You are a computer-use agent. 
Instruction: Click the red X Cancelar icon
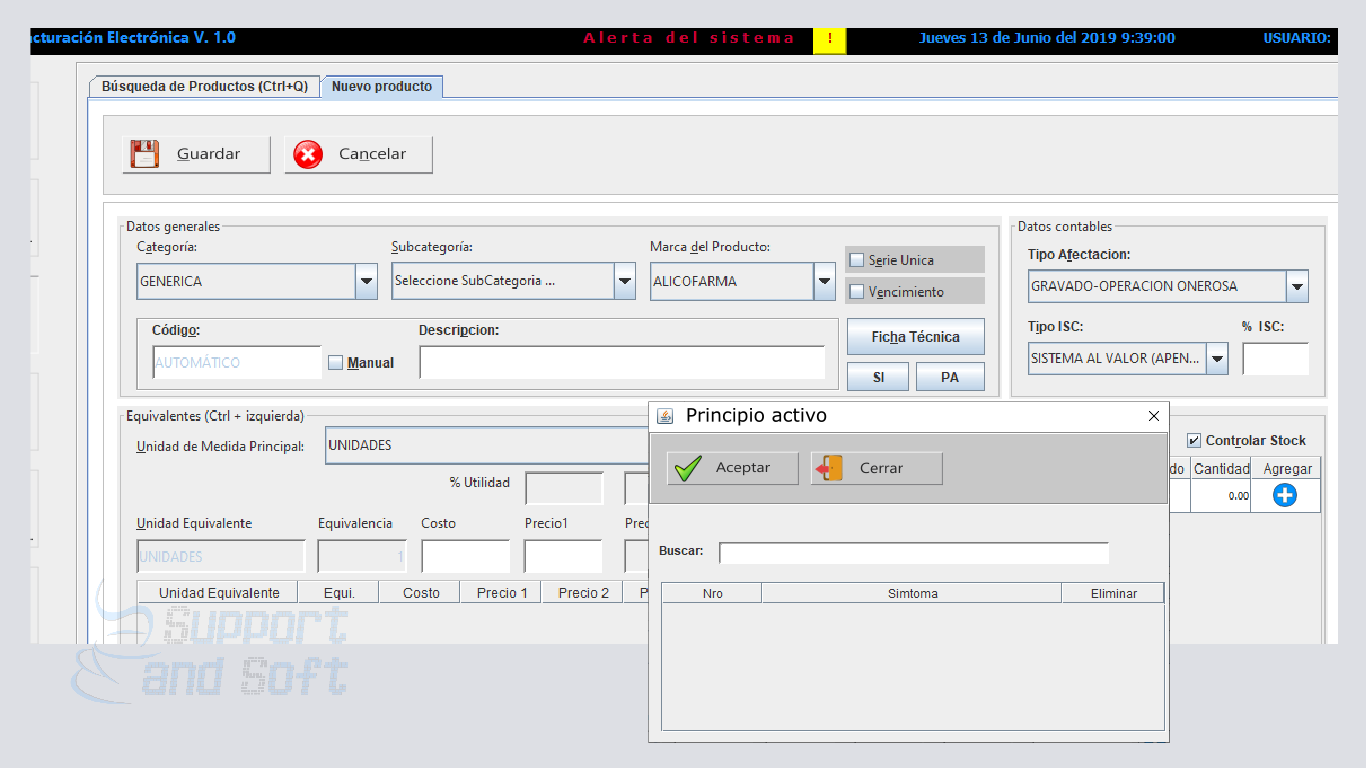[x=308, y=154]
